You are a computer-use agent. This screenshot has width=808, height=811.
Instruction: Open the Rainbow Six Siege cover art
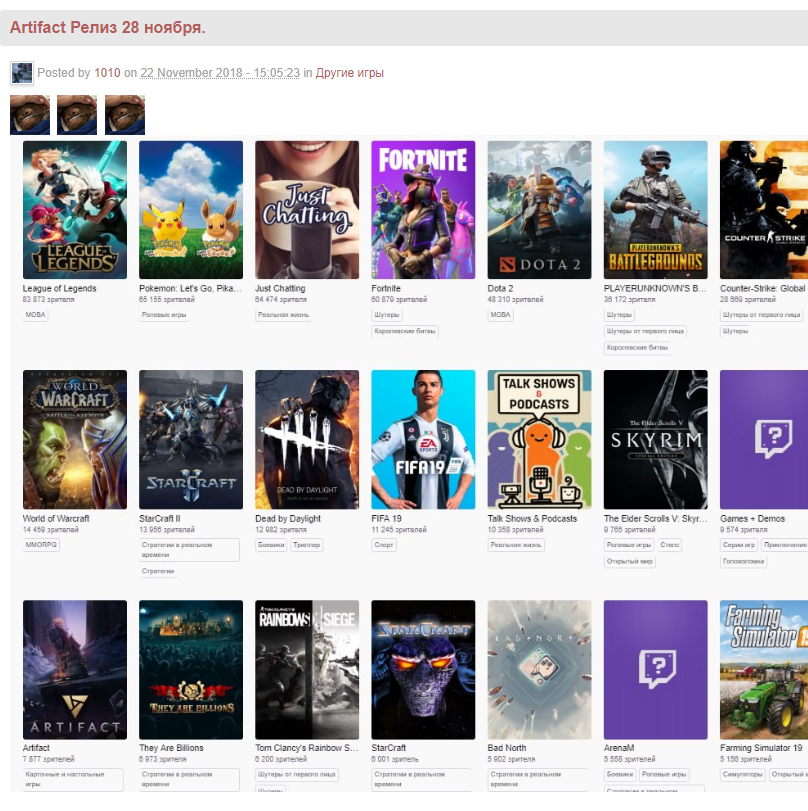307,670
